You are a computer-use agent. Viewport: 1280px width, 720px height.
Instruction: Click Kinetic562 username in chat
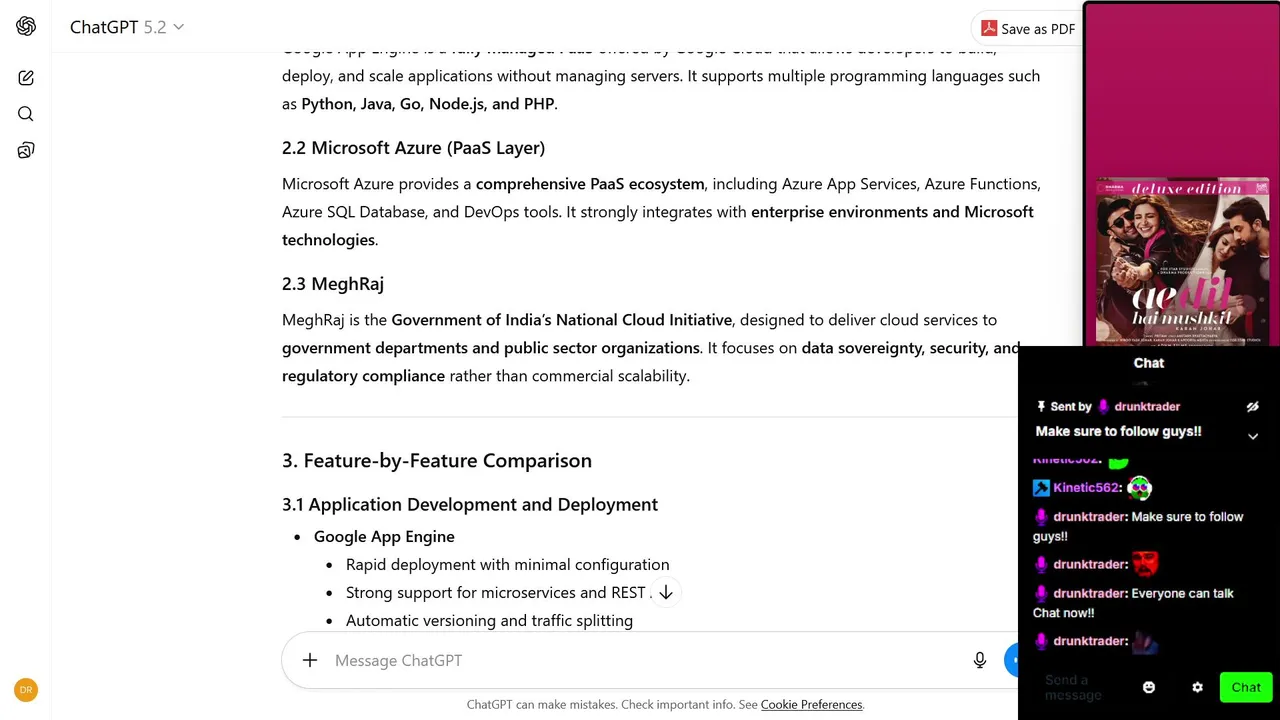pyautogui.click(x=1086, y=488)
